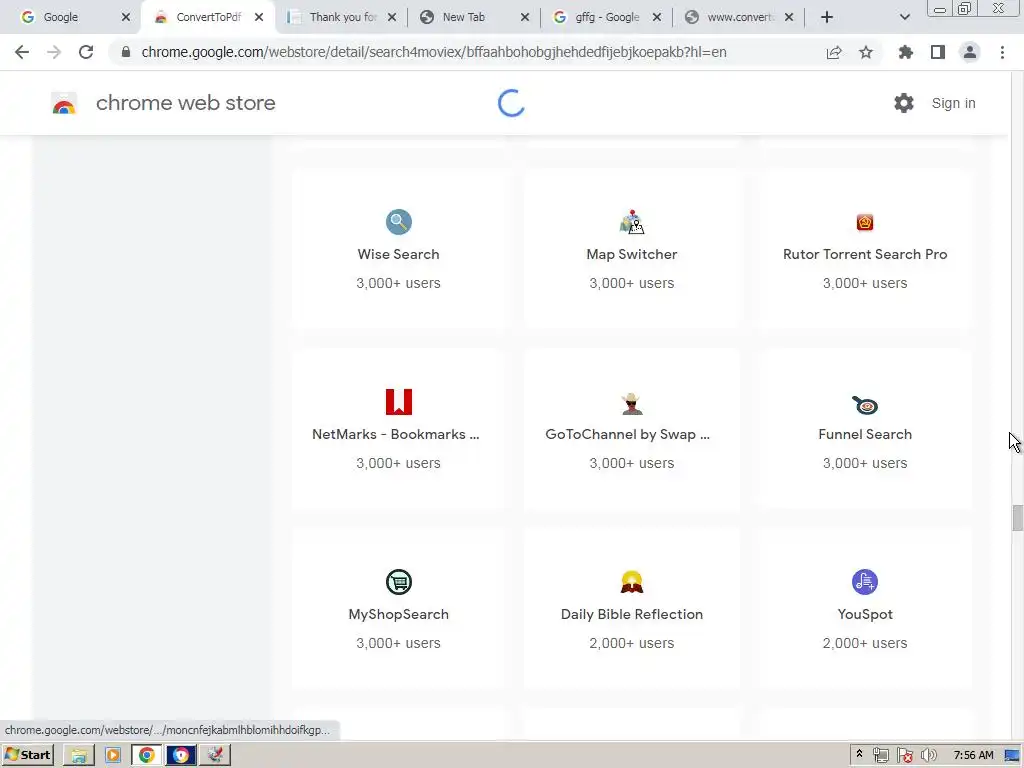Show hidden system tray icons

[859, 754]
